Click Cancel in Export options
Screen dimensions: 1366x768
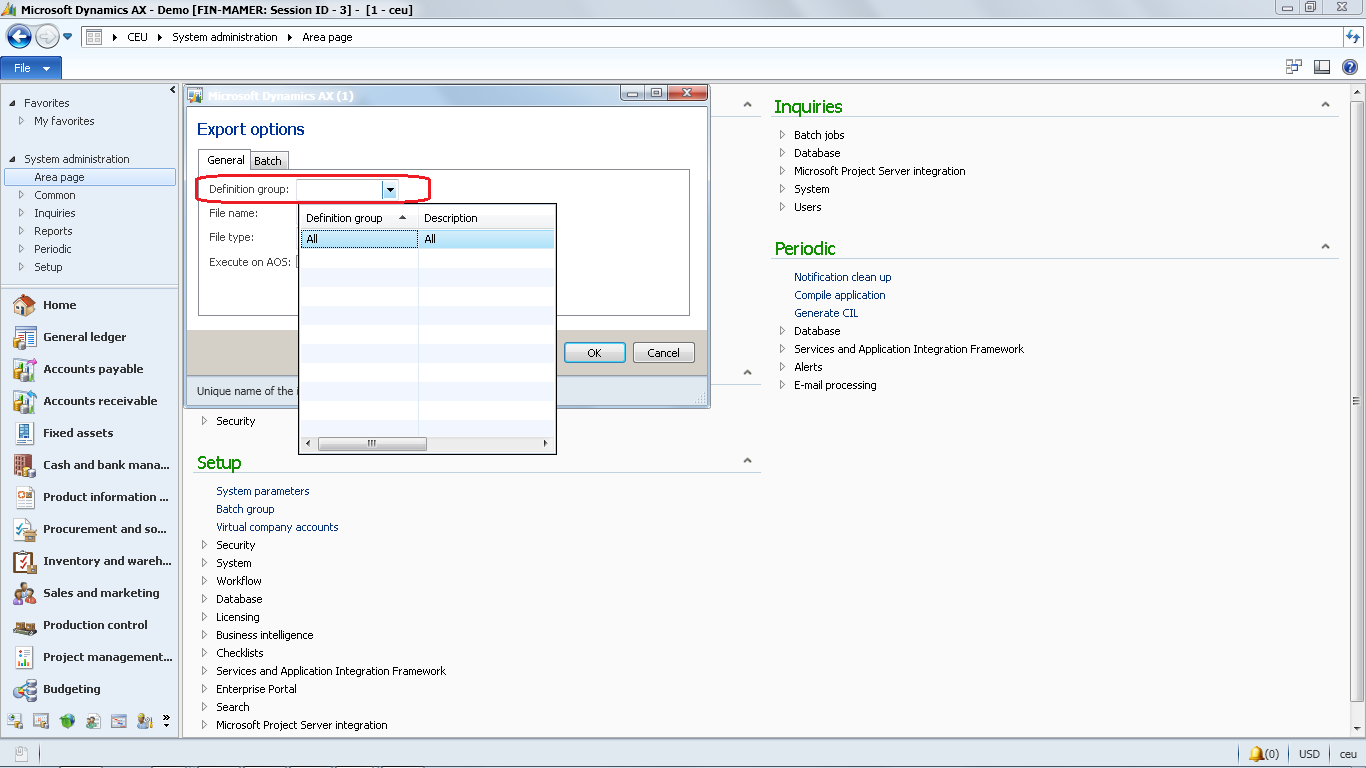664,353
